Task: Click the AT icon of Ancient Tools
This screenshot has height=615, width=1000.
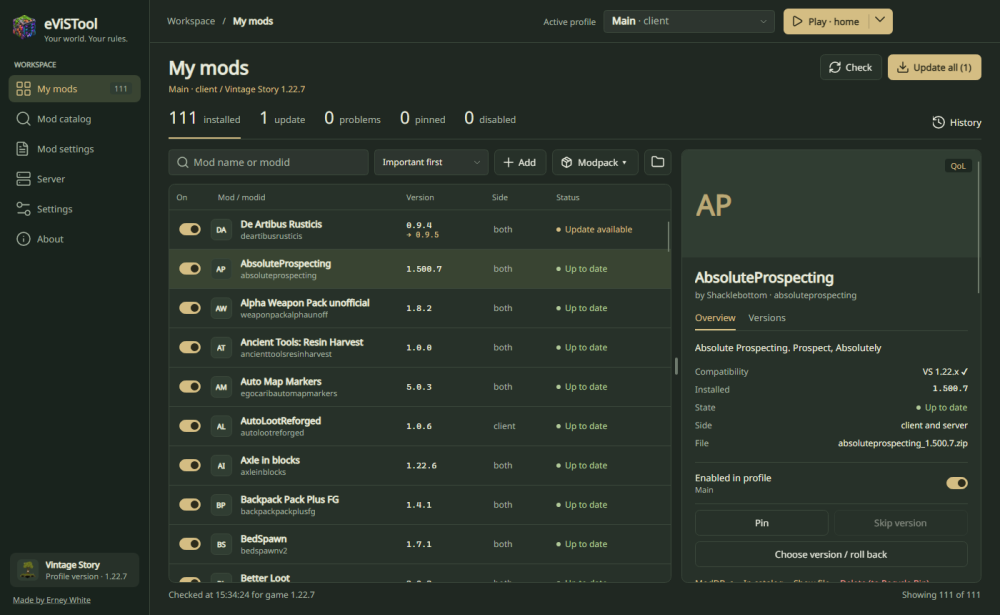Action: coord(221,348)
